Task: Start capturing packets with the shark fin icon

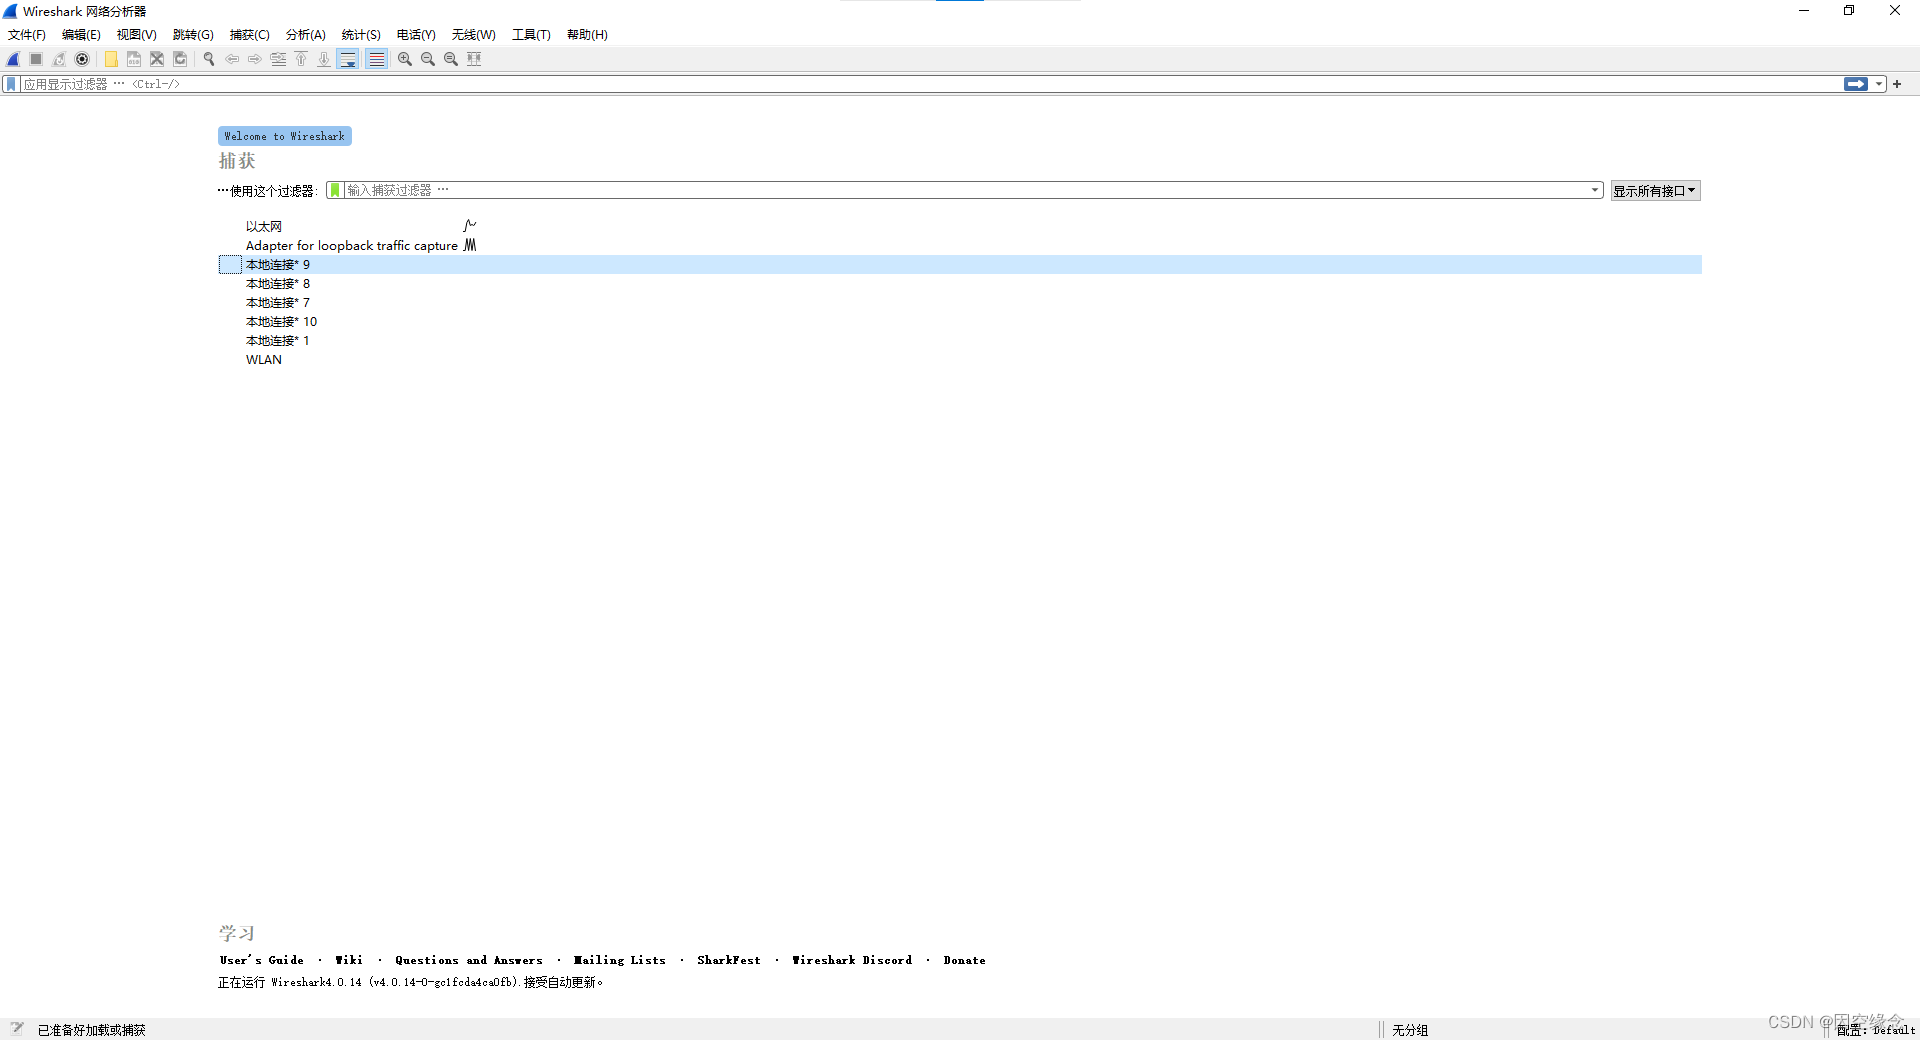Action: click(x=13, y=59)
